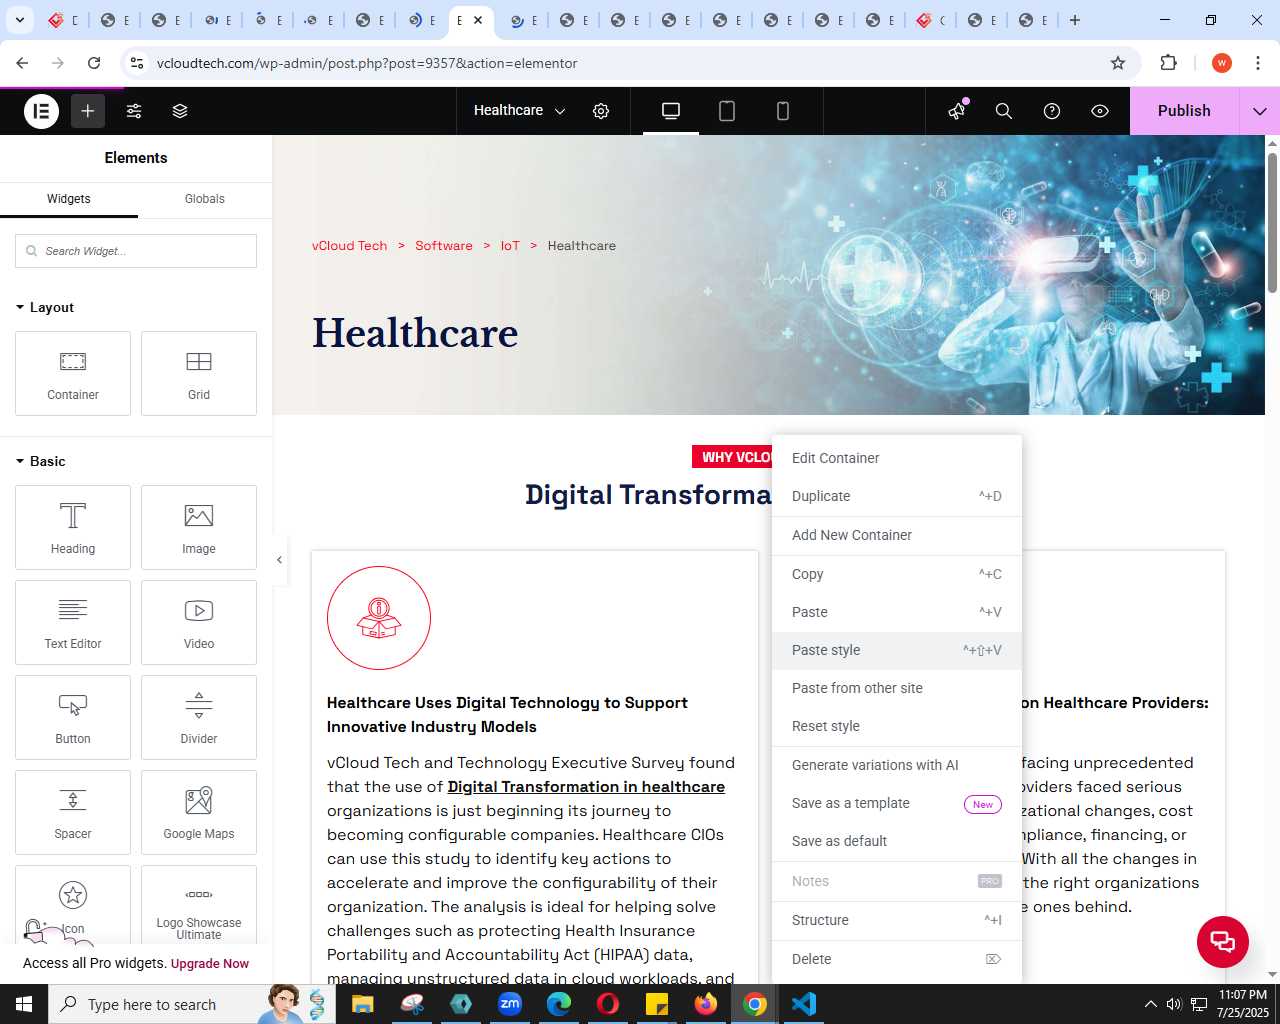
Task: Collapse the Elements panel handle
Action: click(279, 560)
